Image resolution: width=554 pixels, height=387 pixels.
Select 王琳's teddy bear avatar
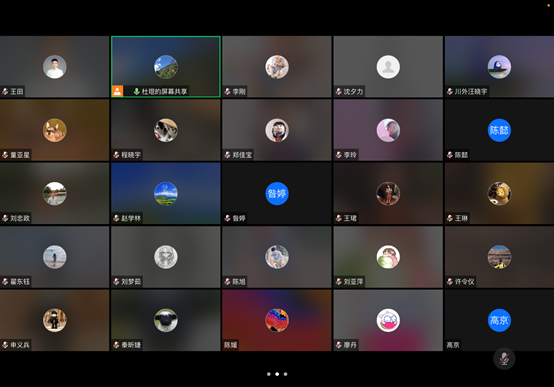[499, 193]
